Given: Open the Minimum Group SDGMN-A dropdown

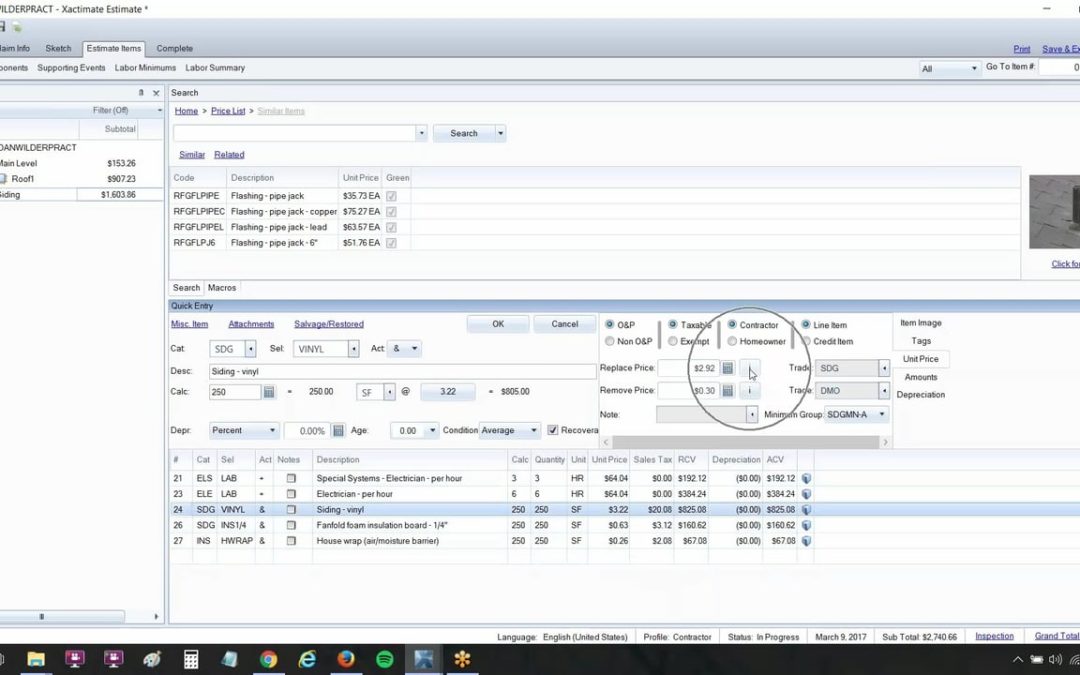Looking at the screenshot, I should [x=882, y=415].
